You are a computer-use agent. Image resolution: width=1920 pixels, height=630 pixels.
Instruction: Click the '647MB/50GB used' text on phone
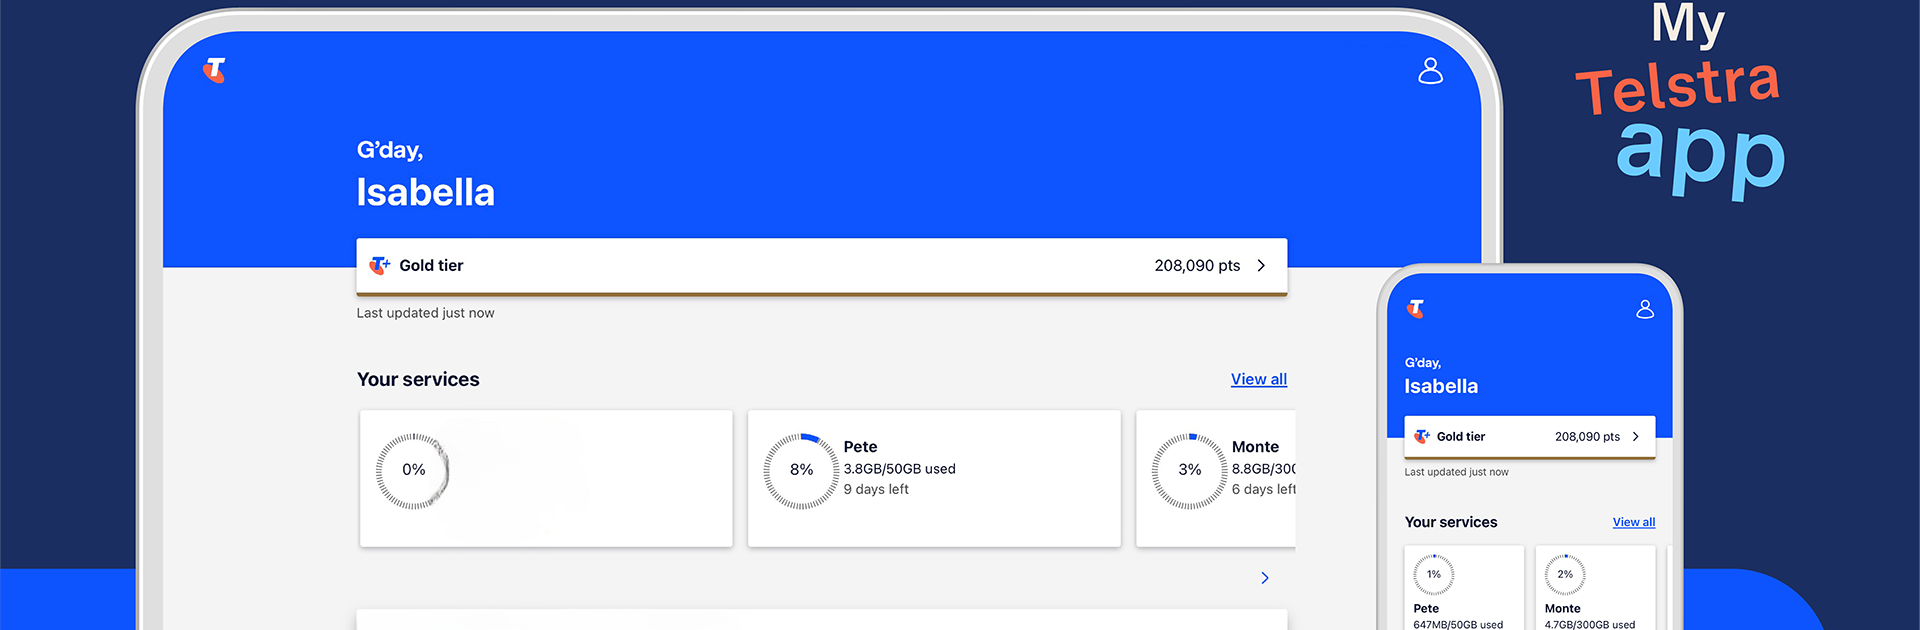pyautogui.click(x=1458, y=624)
